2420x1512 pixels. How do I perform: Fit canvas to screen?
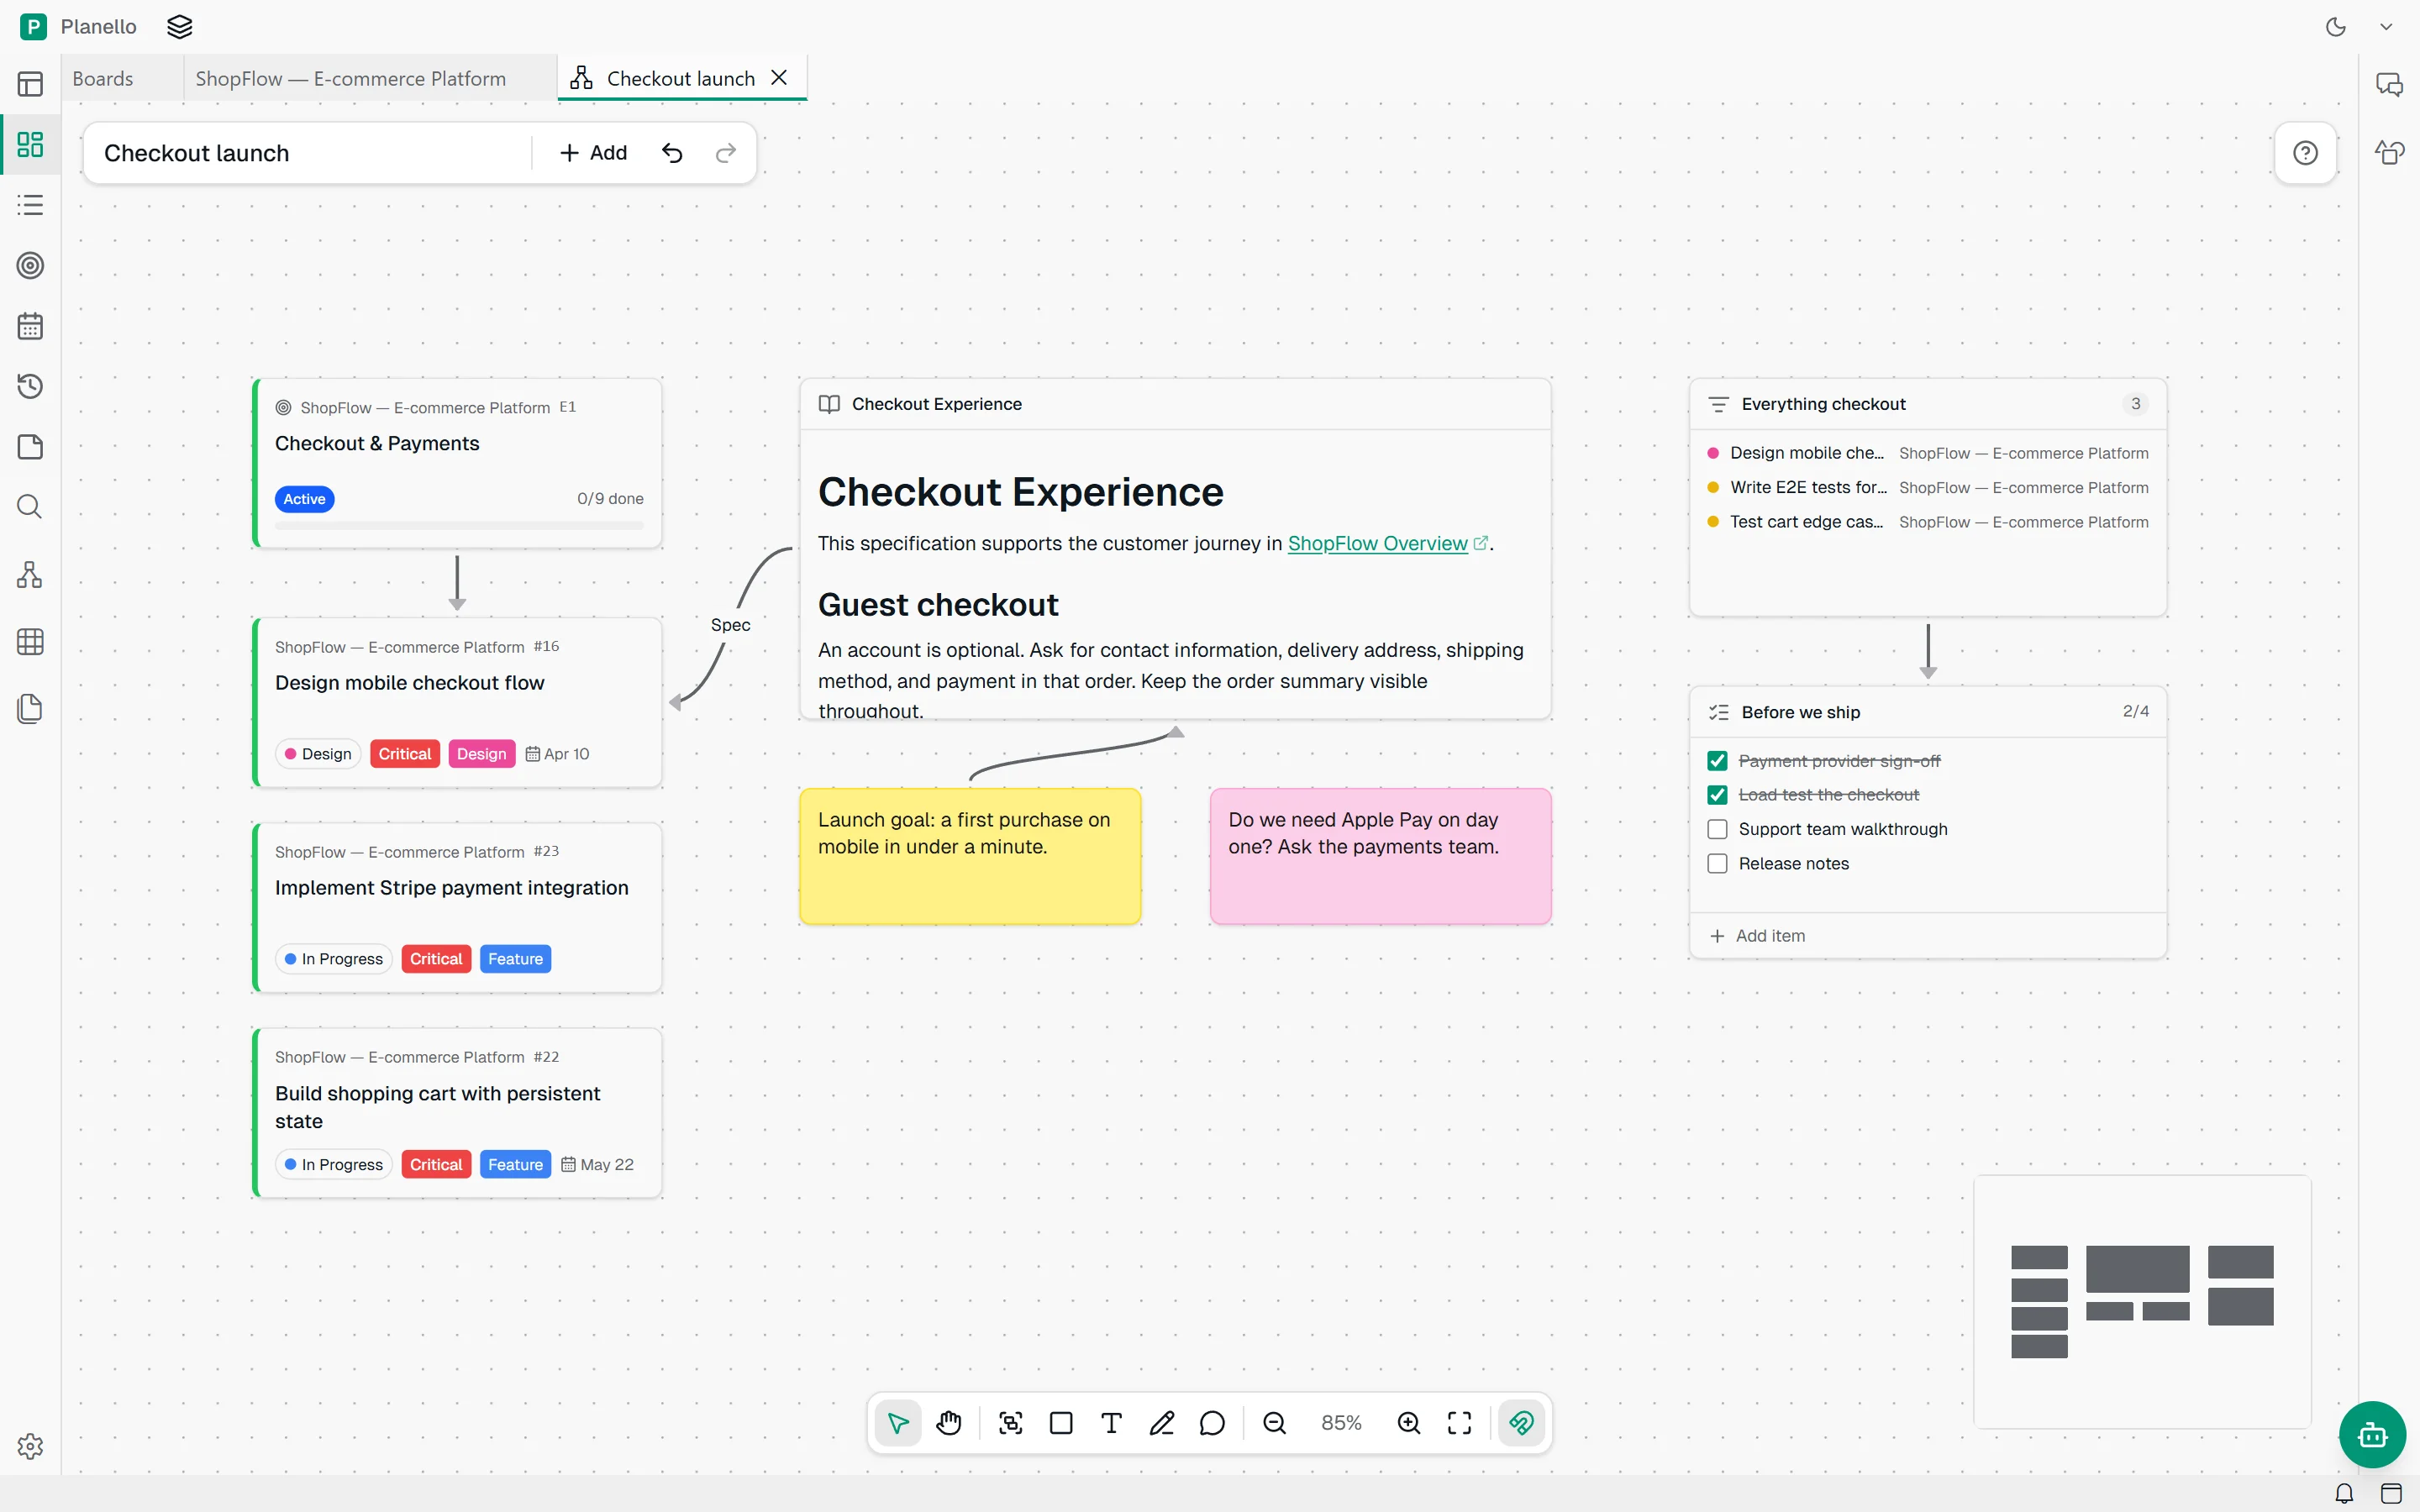[x=1460, y=1422]
